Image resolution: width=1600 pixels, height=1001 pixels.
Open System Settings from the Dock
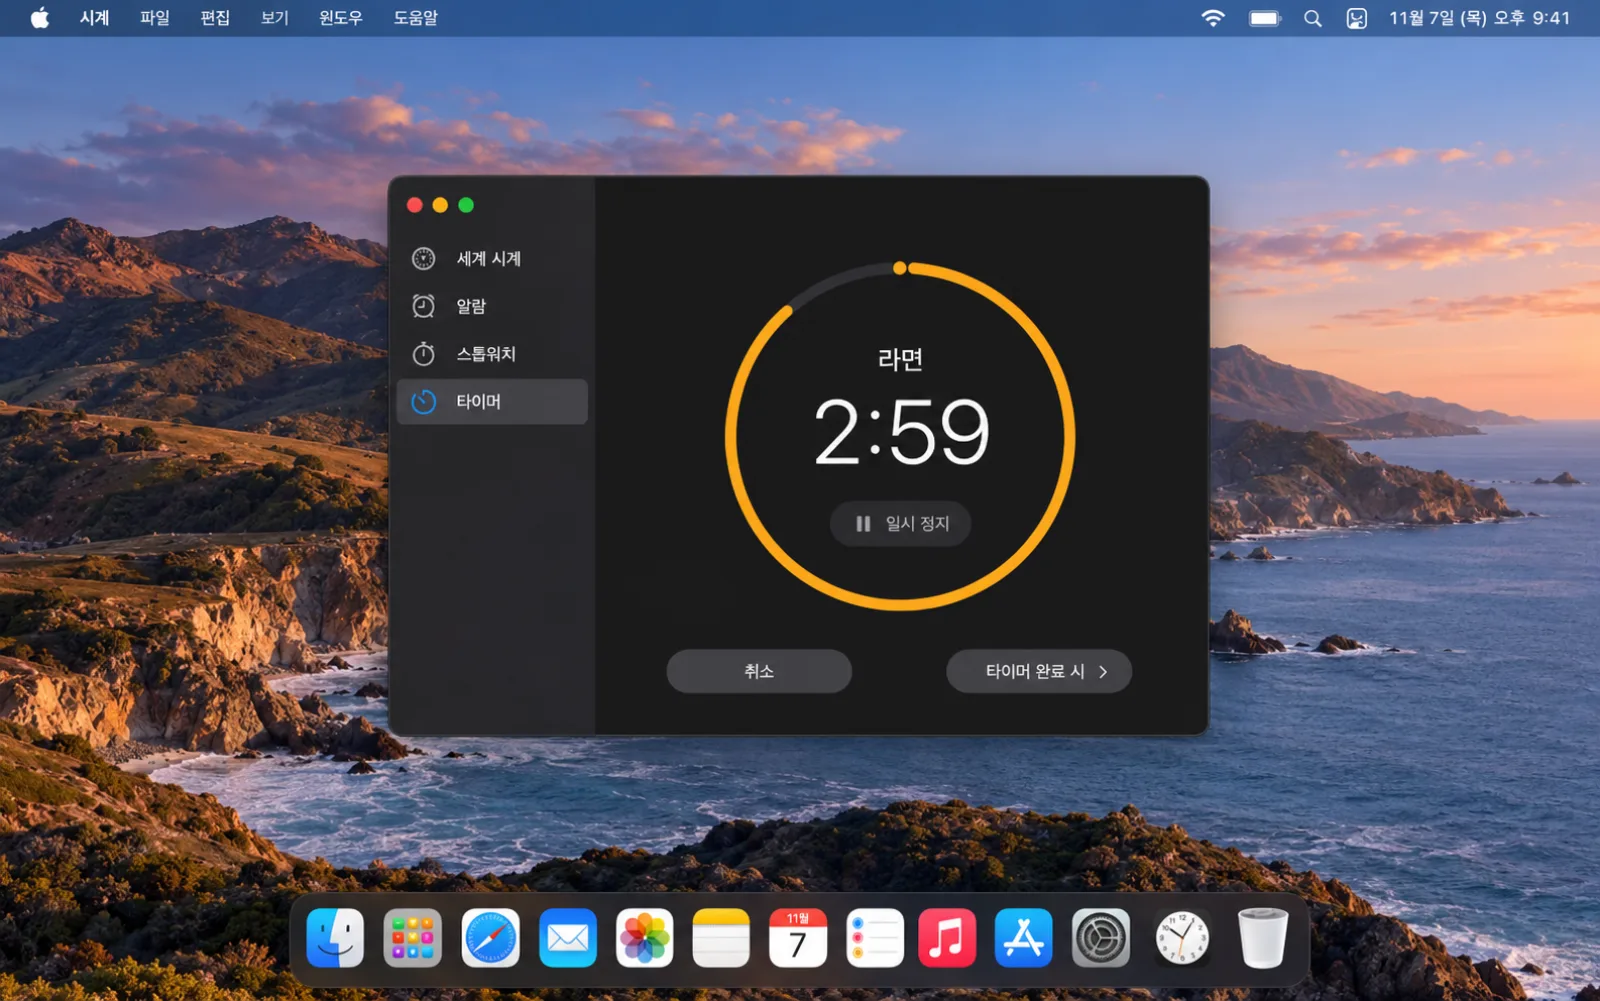[1101, 938]
